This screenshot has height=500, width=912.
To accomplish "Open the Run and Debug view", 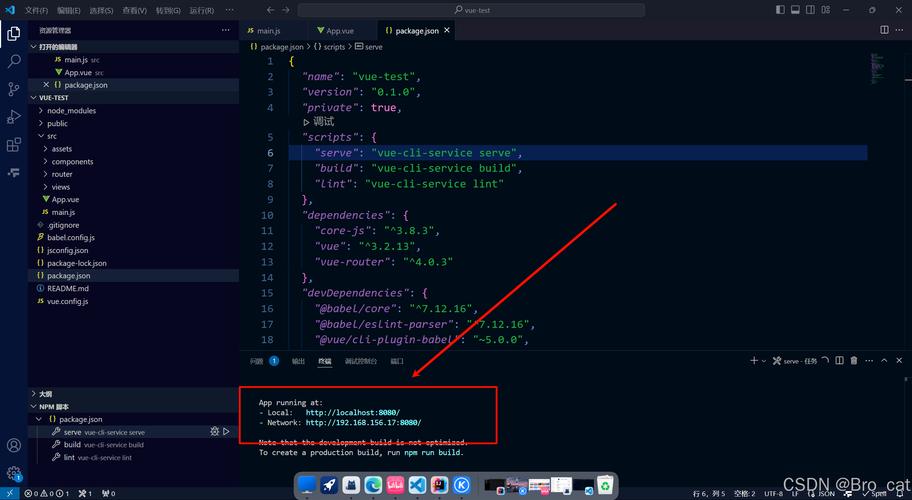I will (14, 117).
